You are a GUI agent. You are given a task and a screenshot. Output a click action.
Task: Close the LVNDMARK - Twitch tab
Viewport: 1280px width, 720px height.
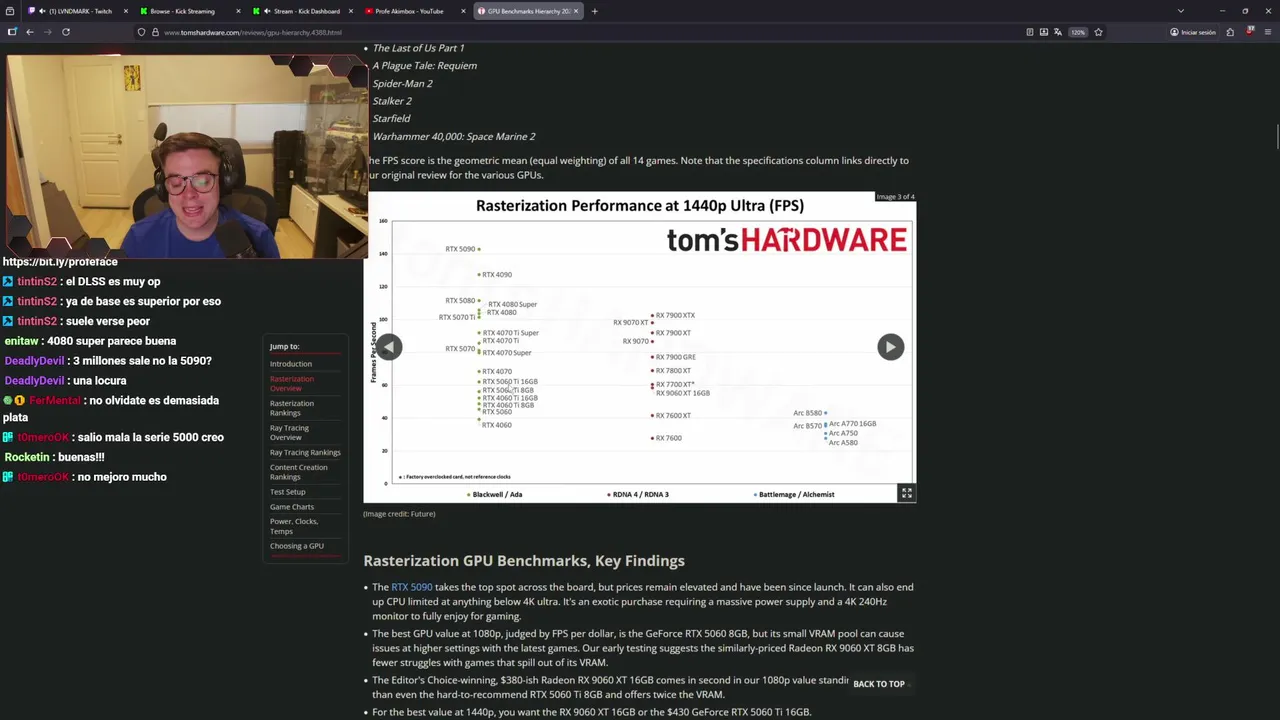click(x=126, y=11)
